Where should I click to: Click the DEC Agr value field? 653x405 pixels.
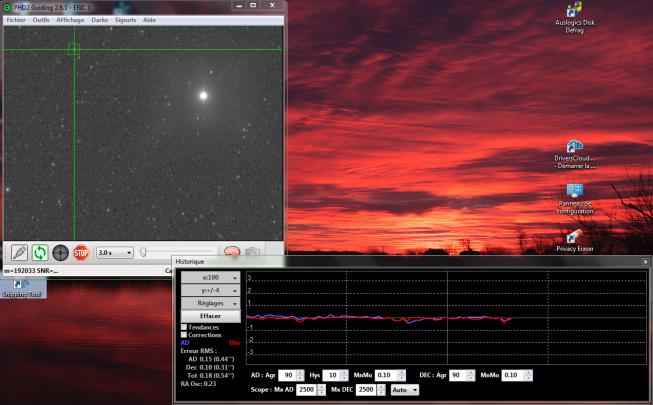point(458,375)
